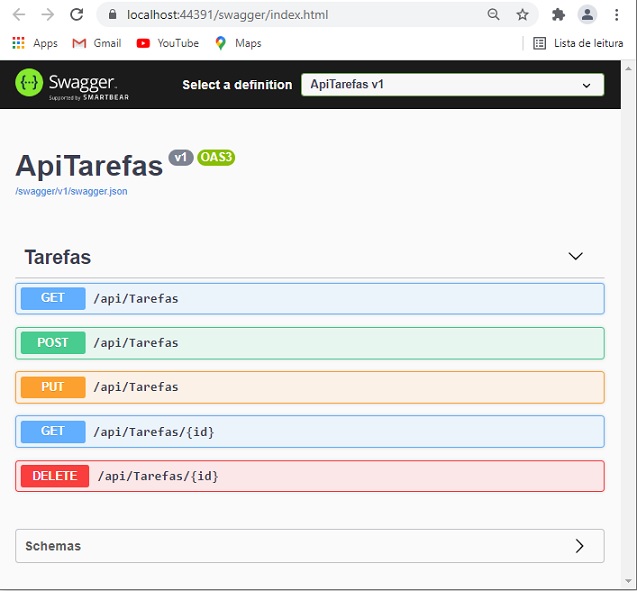Open the /swagger/v1/swagger.json link
Image resolution: width=637 pixels, height=591 pixels.
coord(71,191)
